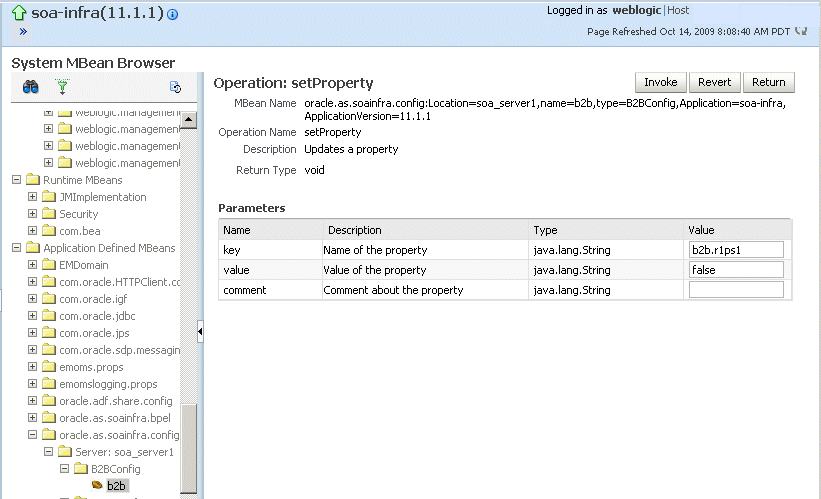The height and width of the screenshot is (499, 821).
Task: Select the emomslogging.props tree item
Action: pyautogui.click(x=108, y=384)
